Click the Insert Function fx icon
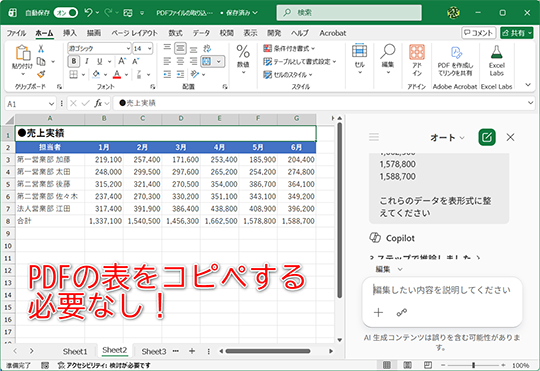The width and height of the screenshot is (540, 371). [98, 103]
